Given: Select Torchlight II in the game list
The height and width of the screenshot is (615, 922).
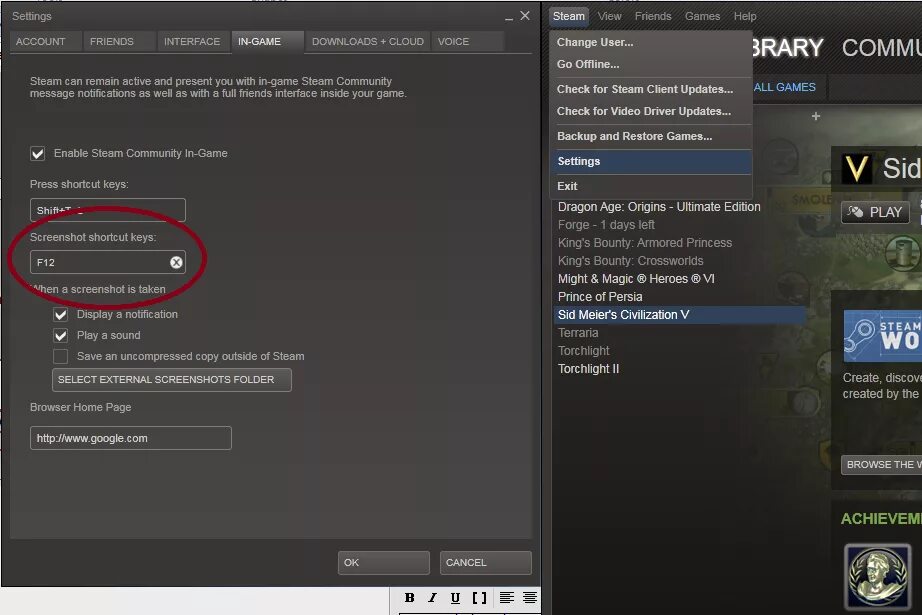Looking at the screenshot, I should (588, 369).
